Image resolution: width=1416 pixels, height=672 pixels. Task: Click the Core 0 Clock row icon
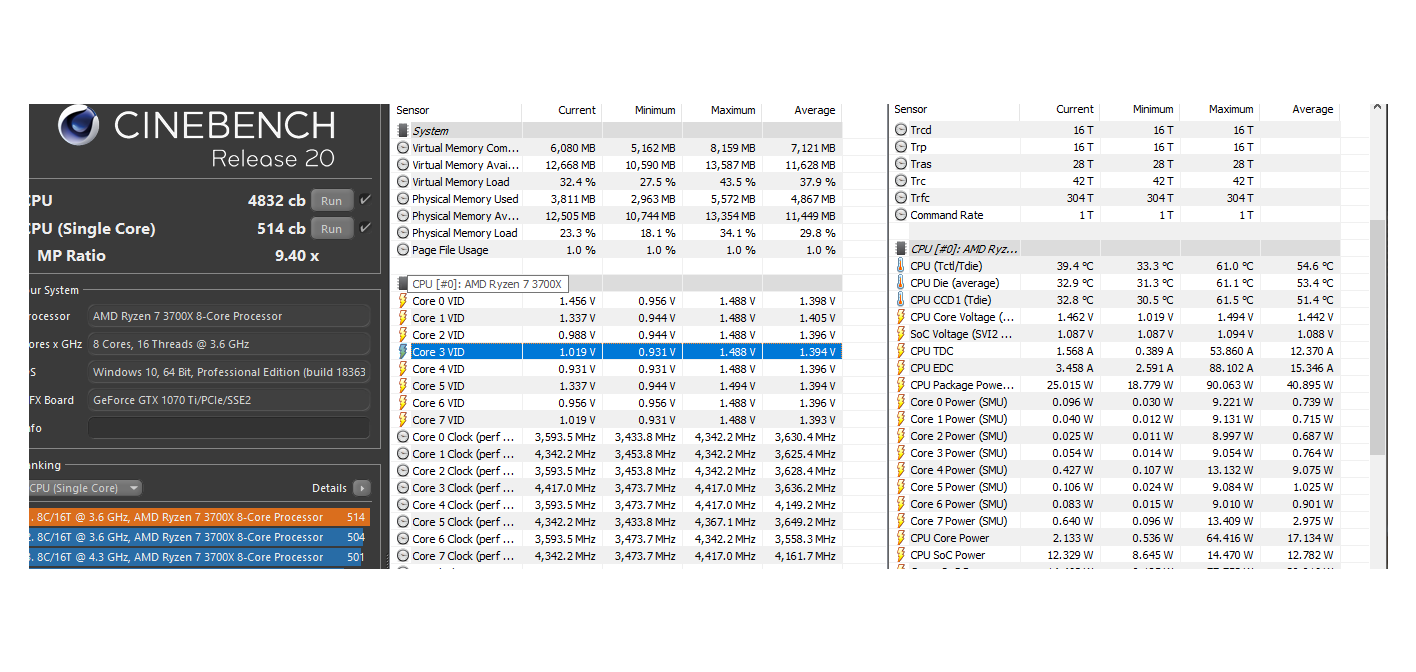click(403, 437)
